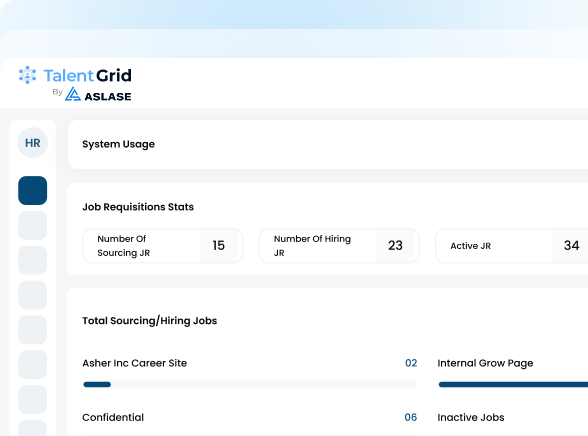Click the Job Requisitions Stats heading
The width and height of the screenshot is (588, 436).
click(138, 207)
